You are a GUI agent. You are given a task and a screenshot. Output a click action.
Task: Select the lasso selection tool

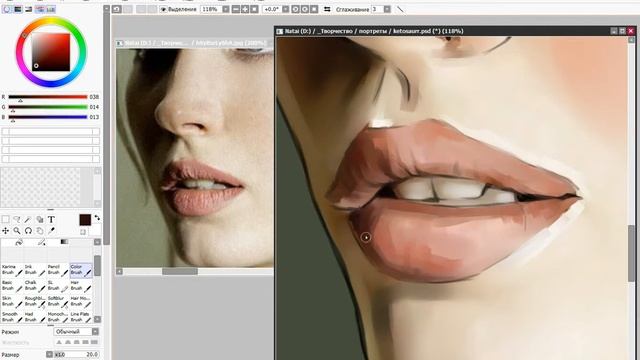pyautogui.click(x=17, y=220)
